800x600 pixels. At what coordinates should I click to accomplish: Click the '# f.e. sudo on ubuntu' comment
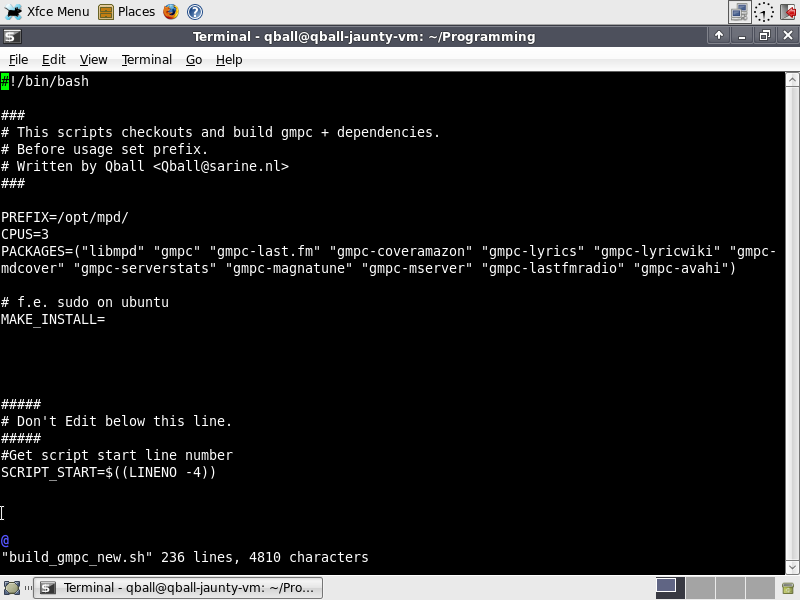click(x=85, y=302)
